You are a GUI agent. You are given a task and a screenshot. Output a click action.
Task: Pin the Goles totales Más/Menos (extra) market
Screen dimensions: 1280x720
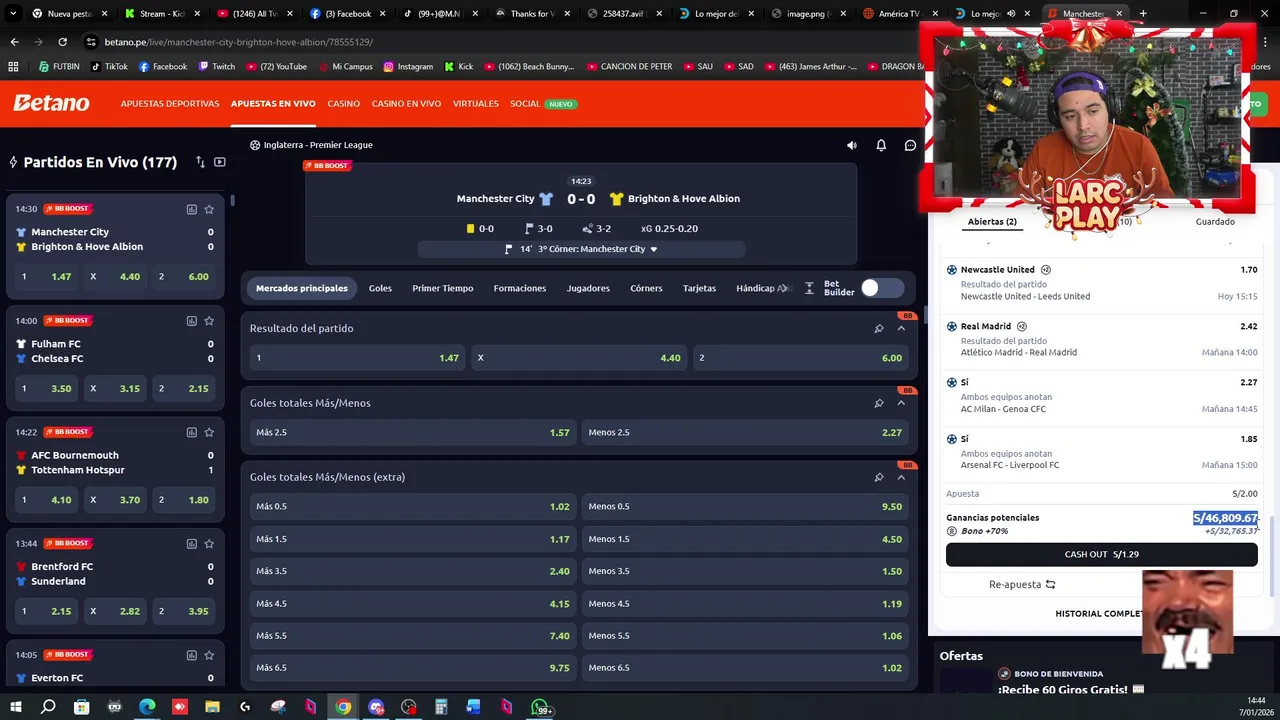click(879, 477)
